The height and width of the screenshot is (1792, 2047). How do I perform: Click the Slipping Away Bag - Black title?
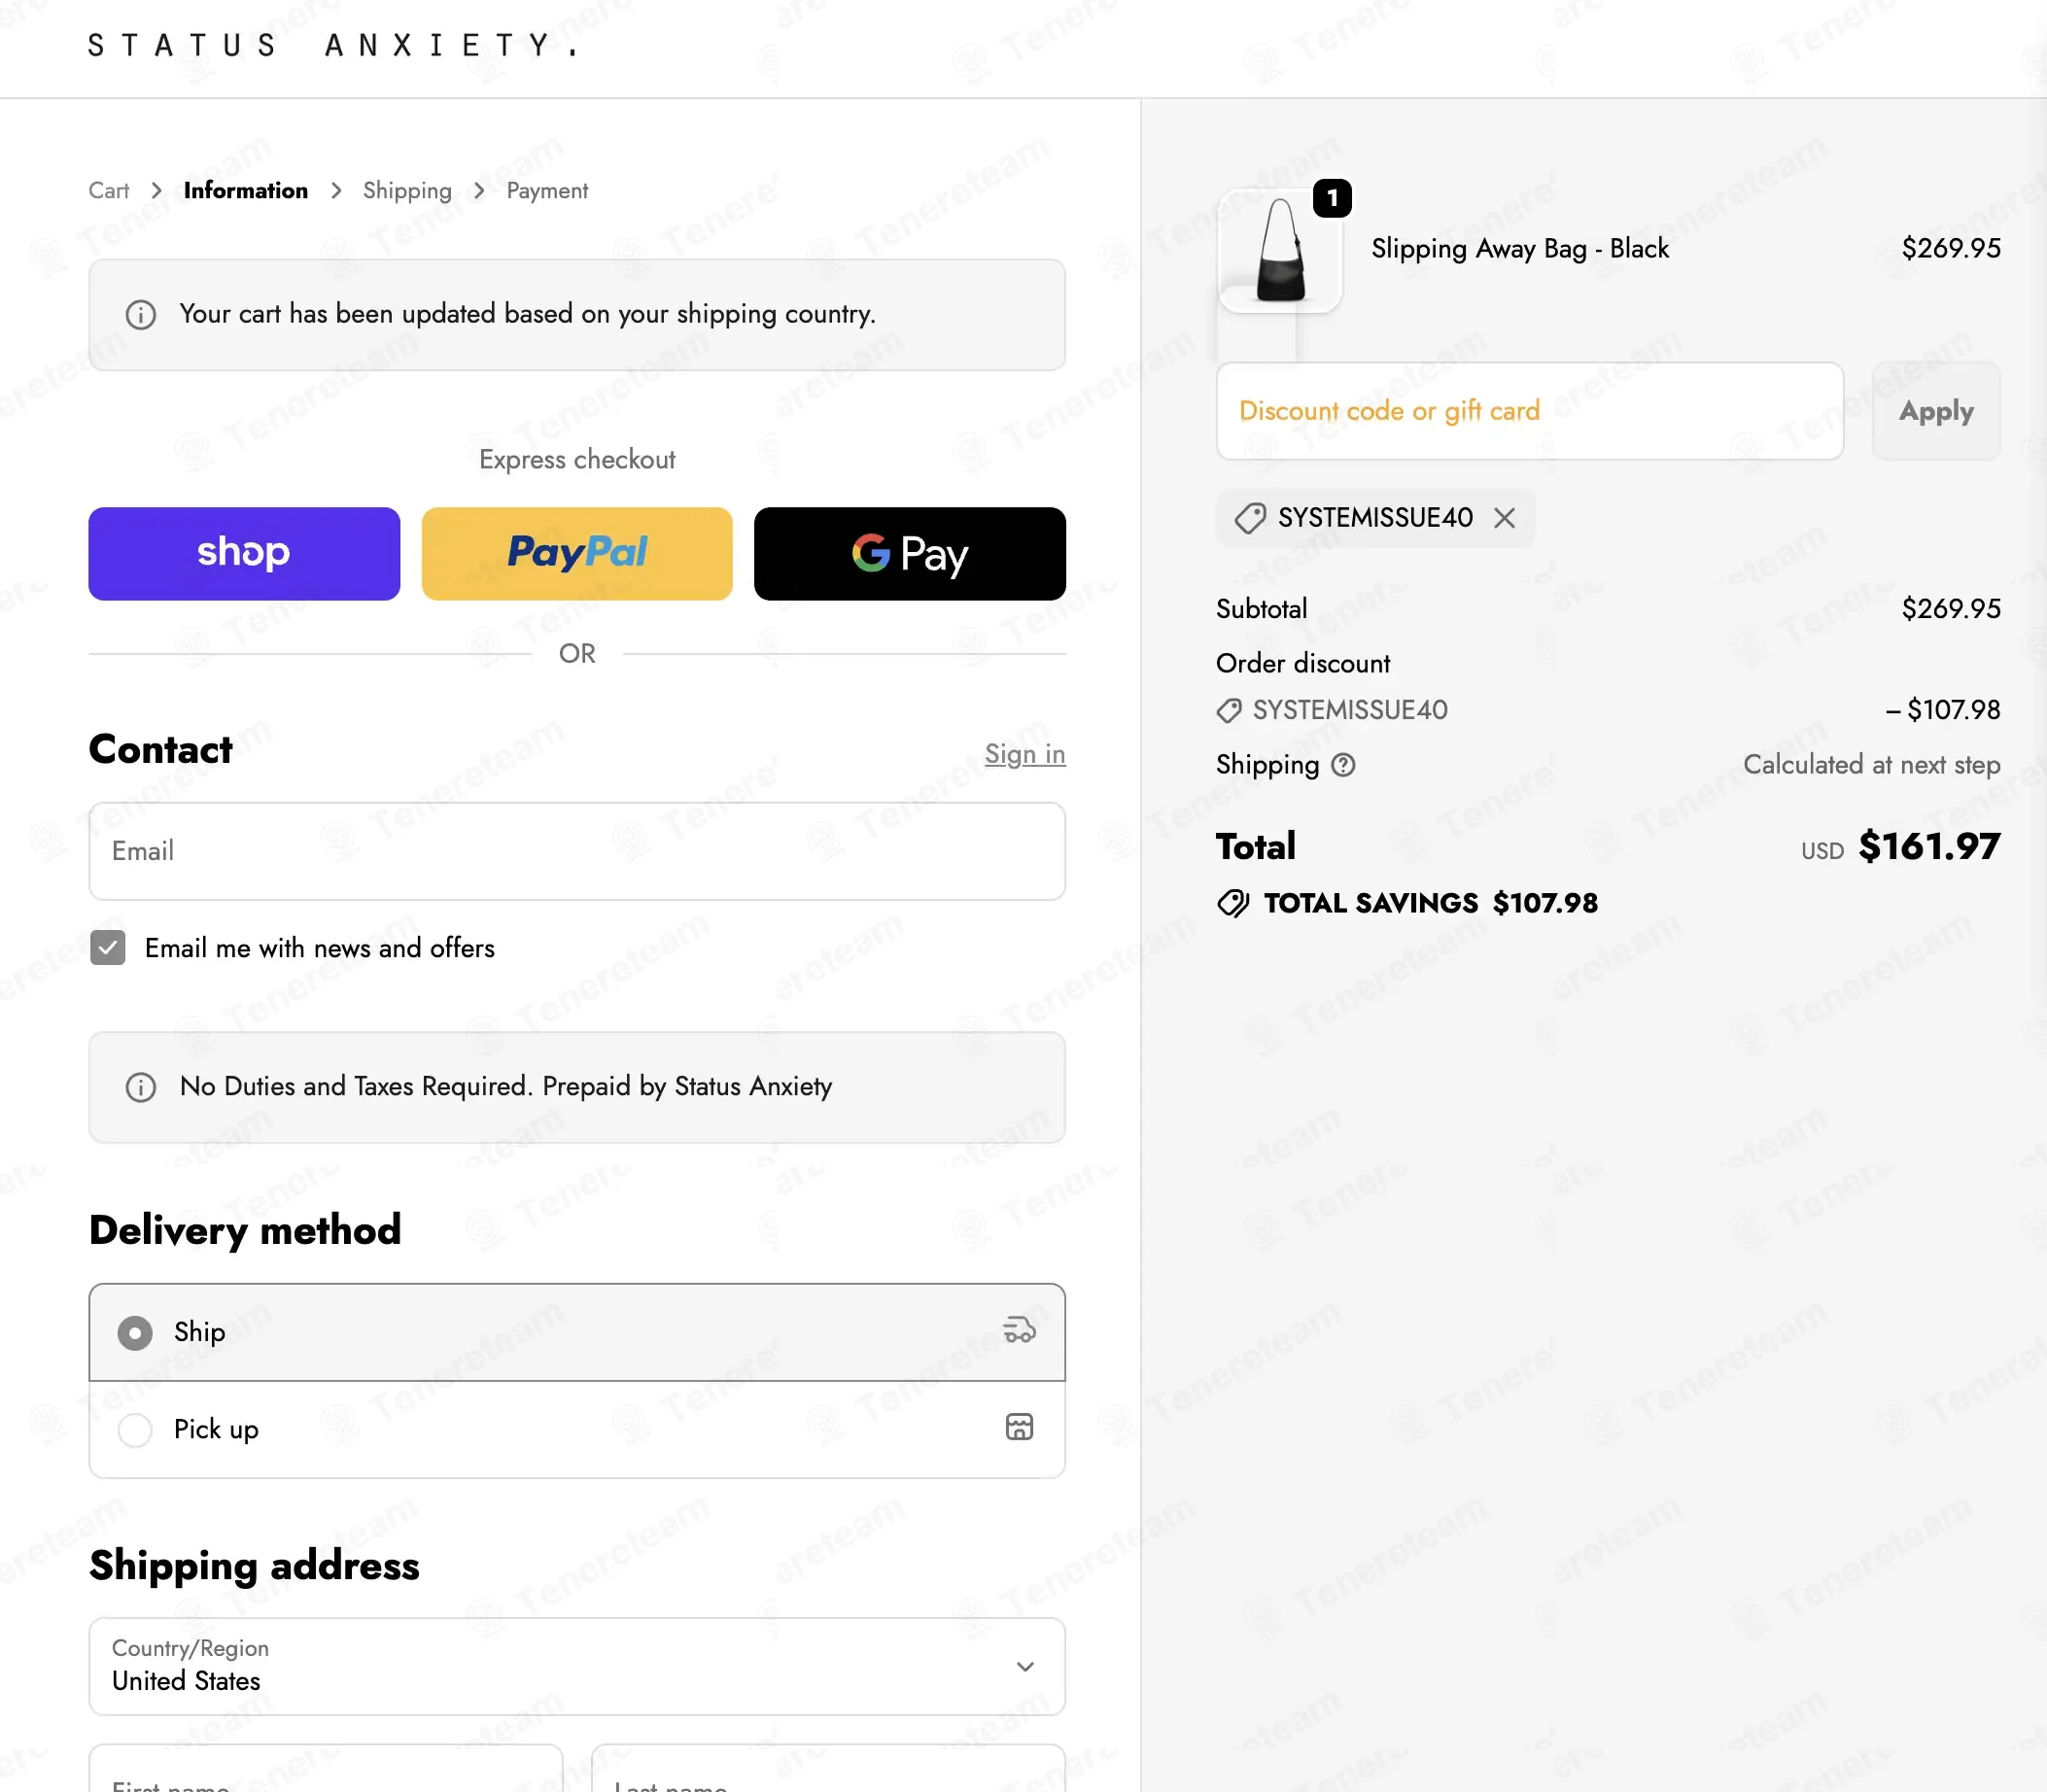[1520, 248]
